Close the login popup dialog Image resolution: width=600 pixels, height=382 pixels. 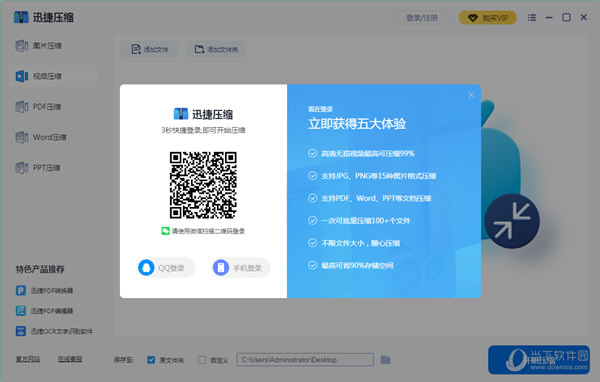[471, 95]
